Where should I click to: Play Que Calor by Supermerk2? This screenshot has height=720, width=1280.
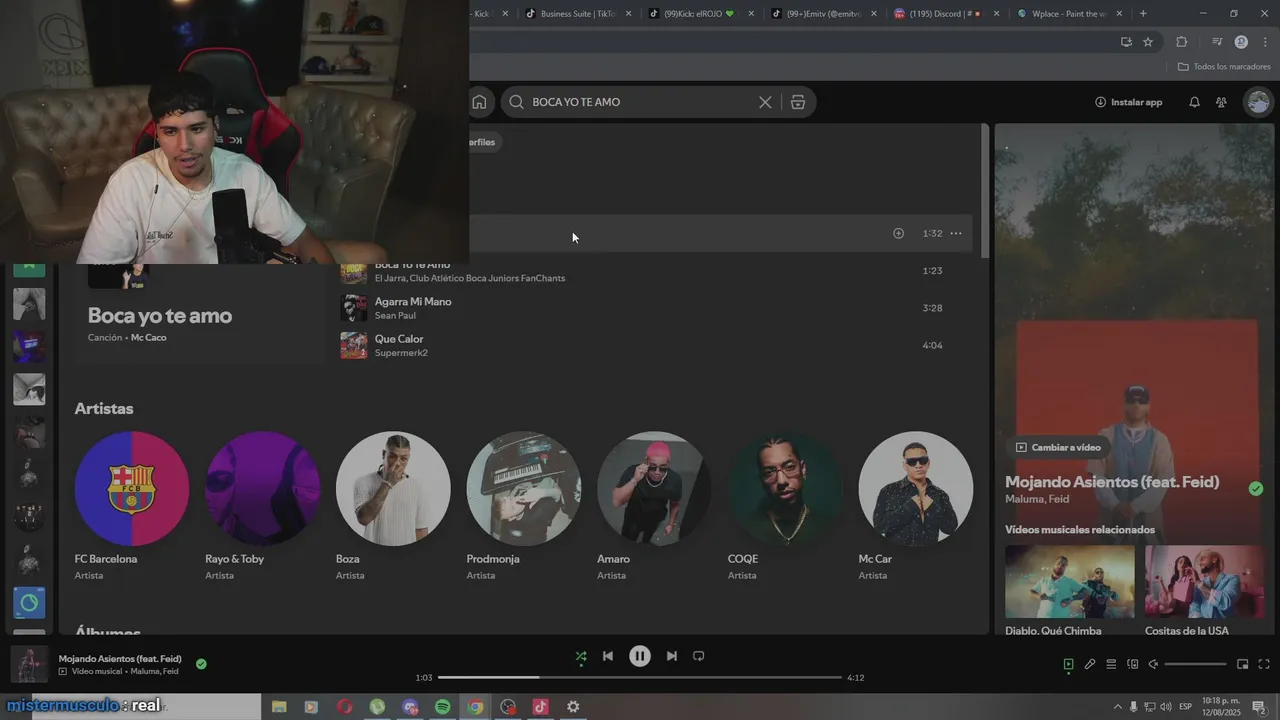click(353, 345)
